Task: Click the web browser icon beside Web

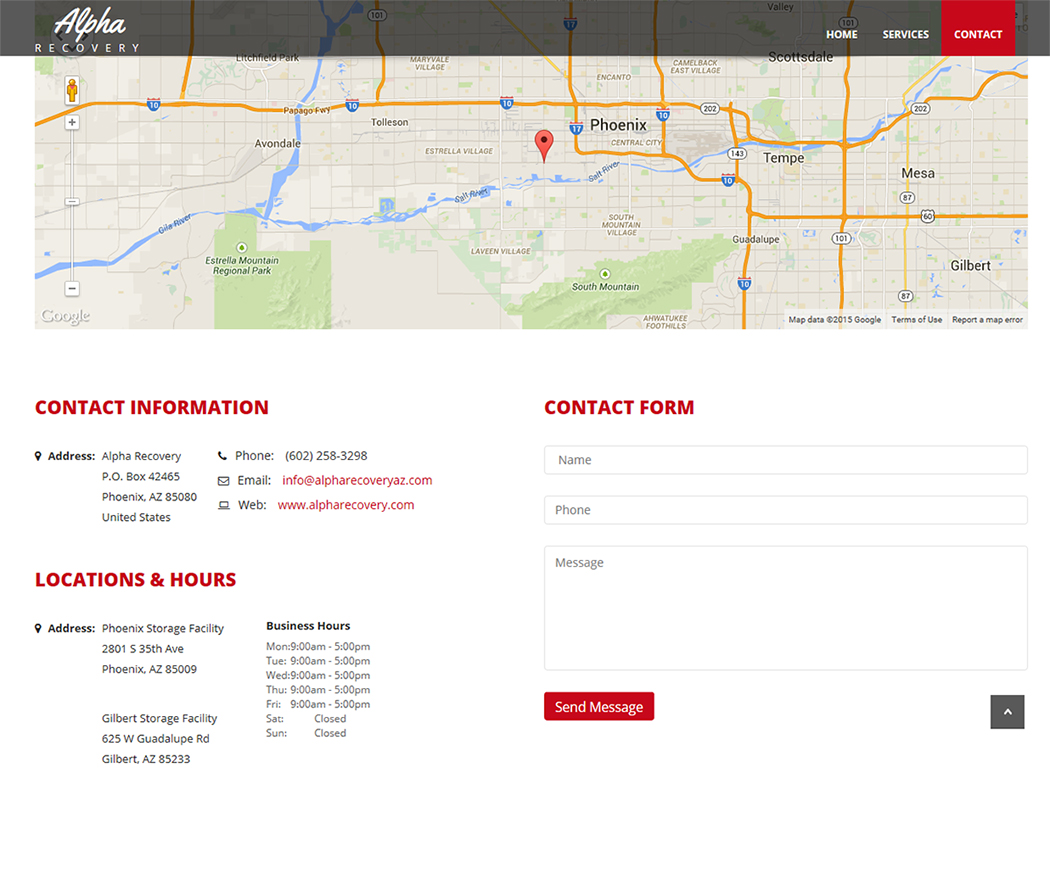Action: coord(225,505)
